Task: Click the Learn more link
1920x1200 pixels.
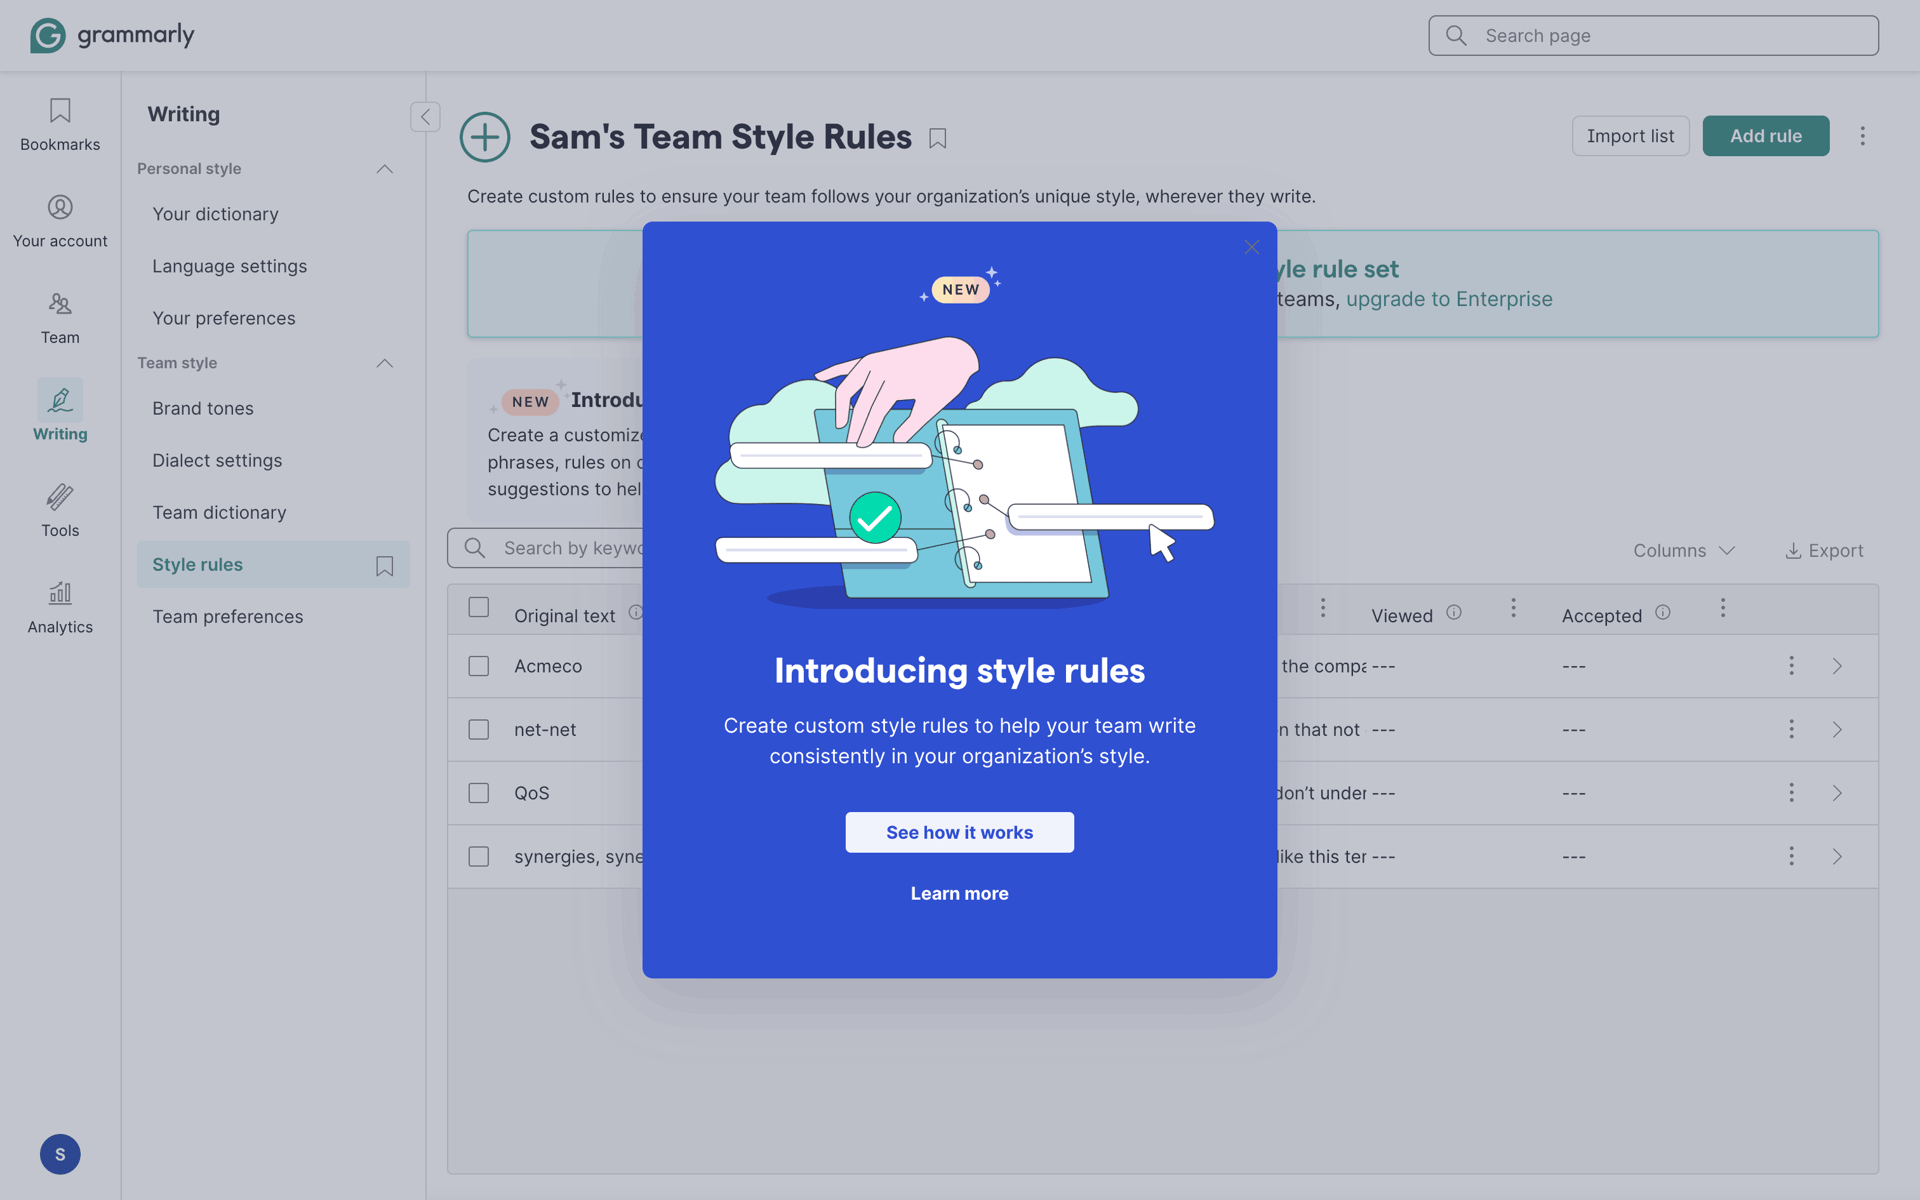Action: pyautogui.click(x=959, y=893)
